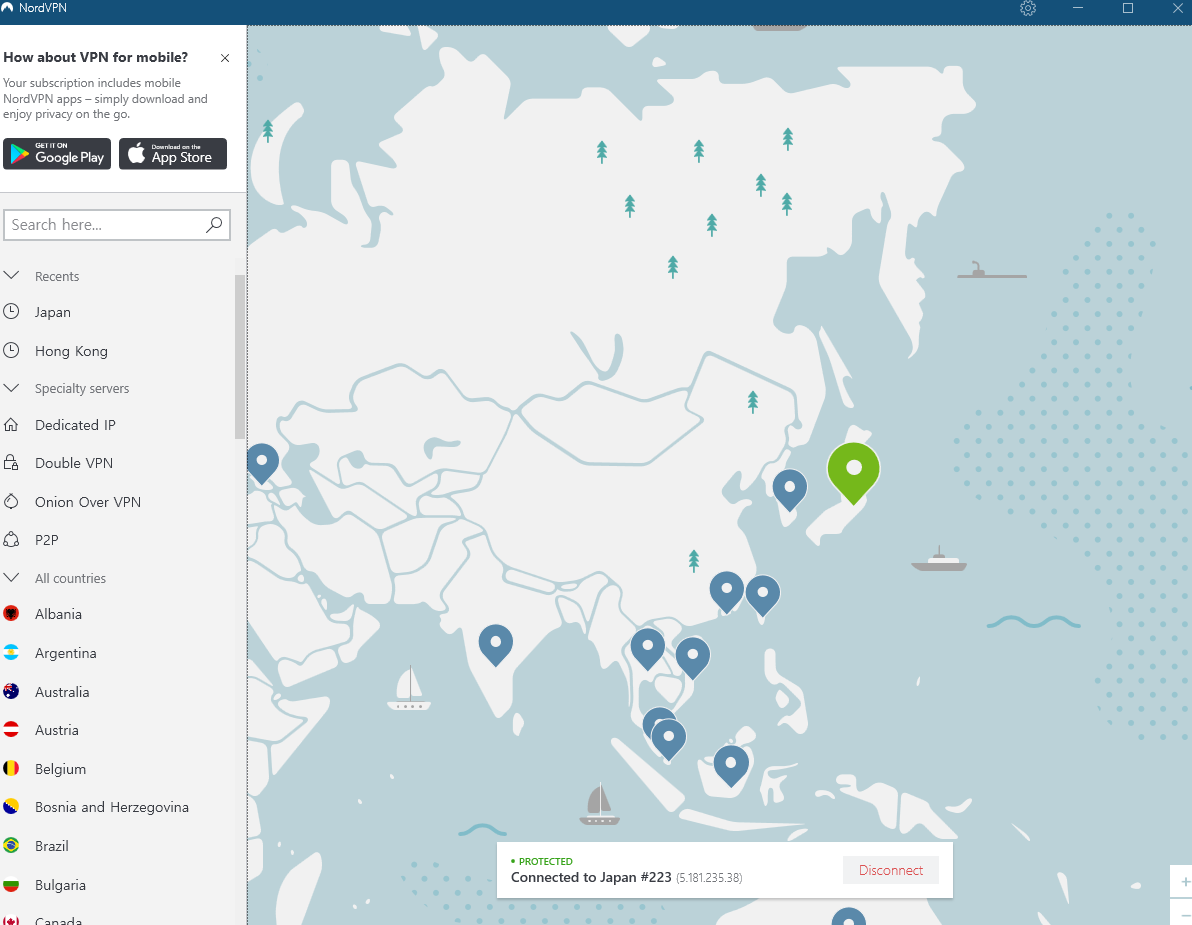Open the App Store download badge
The image size is (1192, 925).
[x=173, y=154]
